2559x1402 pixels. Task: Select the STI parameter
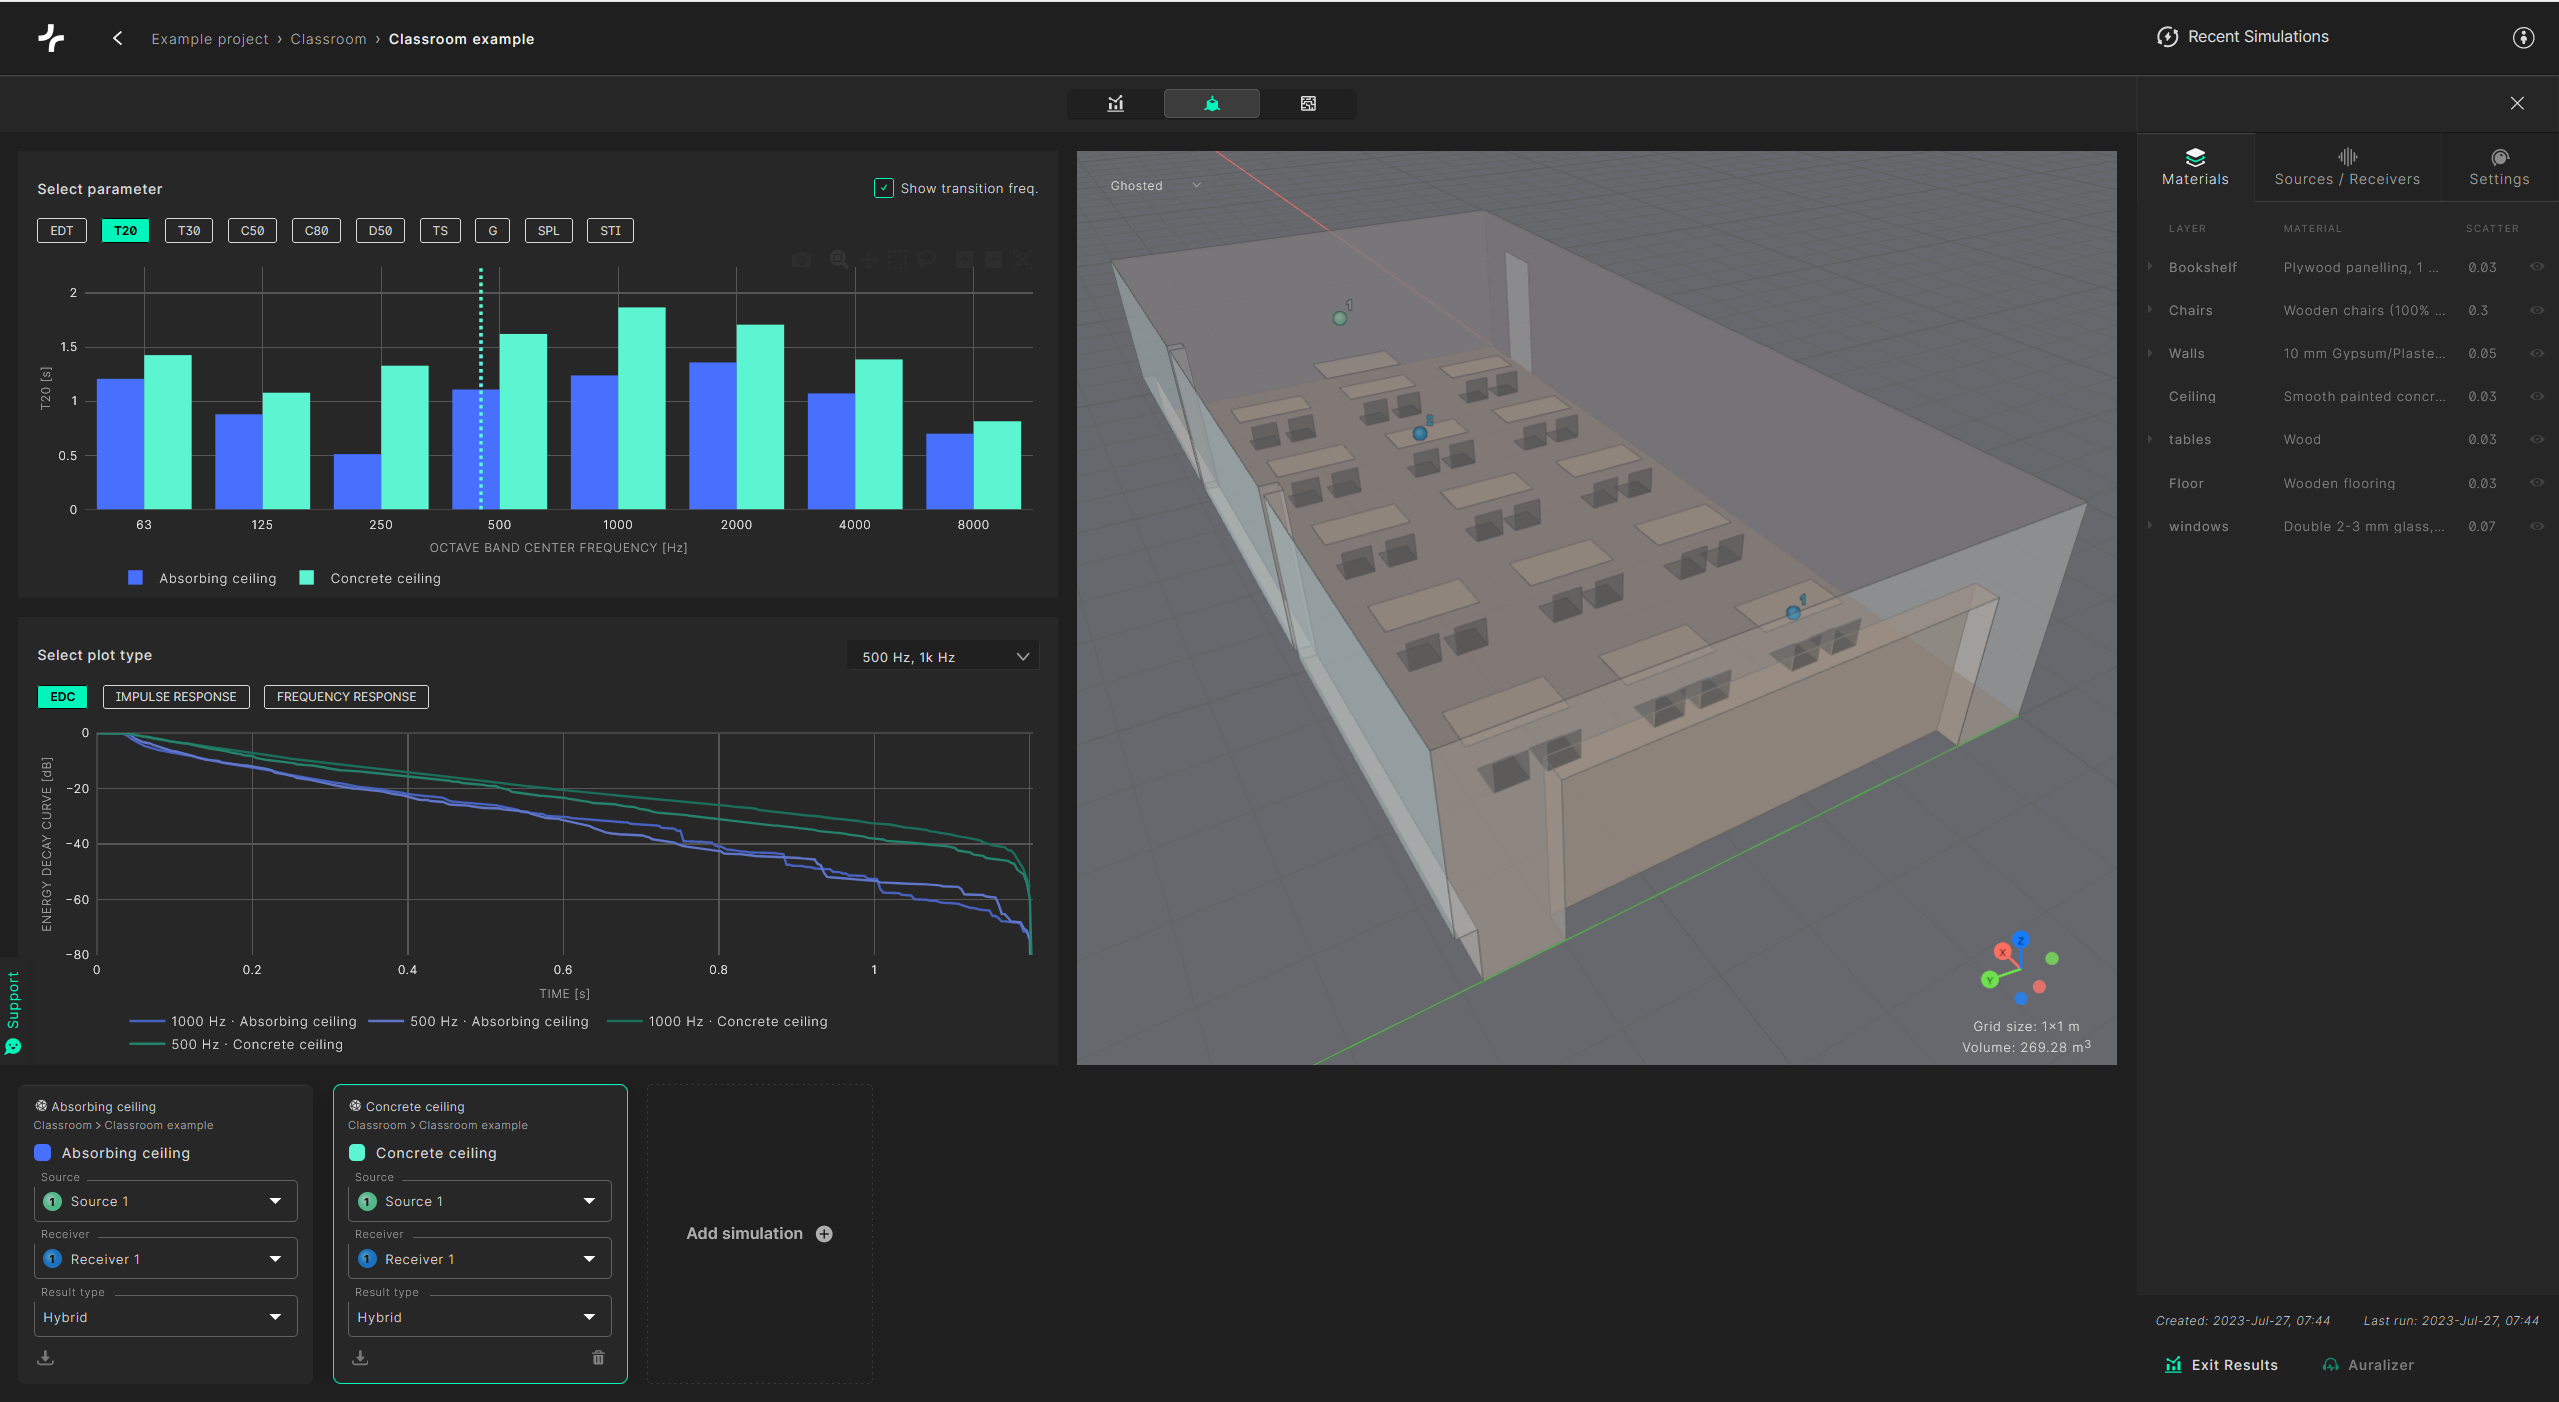(610, 230)
